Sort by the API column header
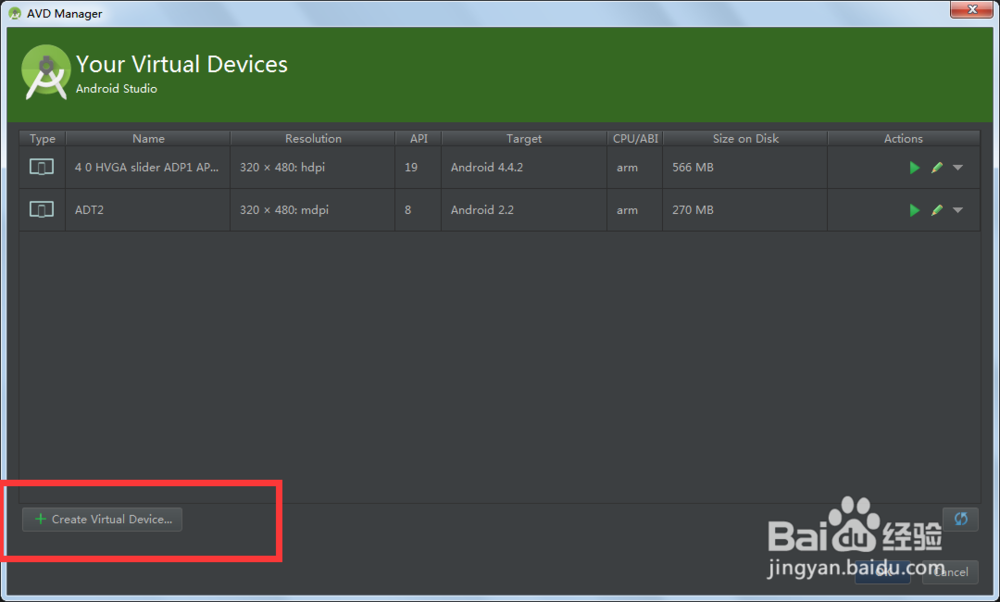The height and width of the screenshot is (602, 1000). 418,138
